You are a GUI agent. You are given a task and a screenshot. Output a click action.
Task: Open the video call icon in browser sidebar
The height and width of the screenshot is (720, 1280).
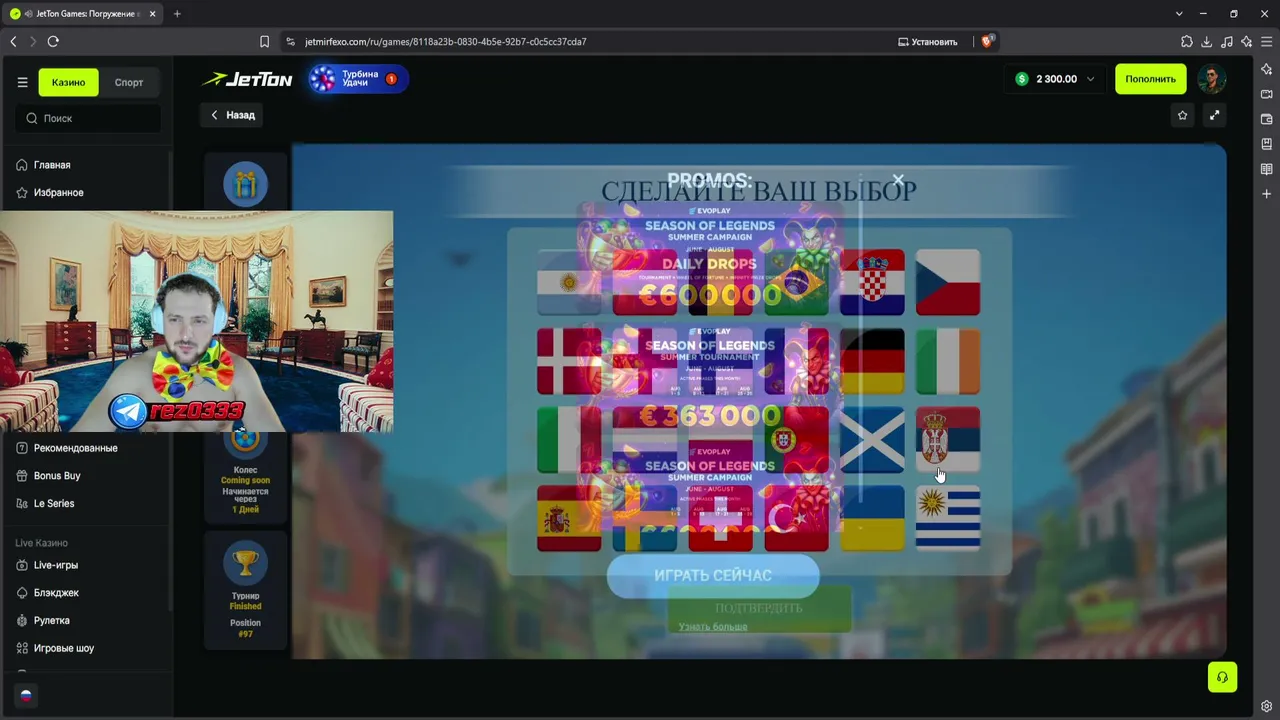coord(1267,94)
